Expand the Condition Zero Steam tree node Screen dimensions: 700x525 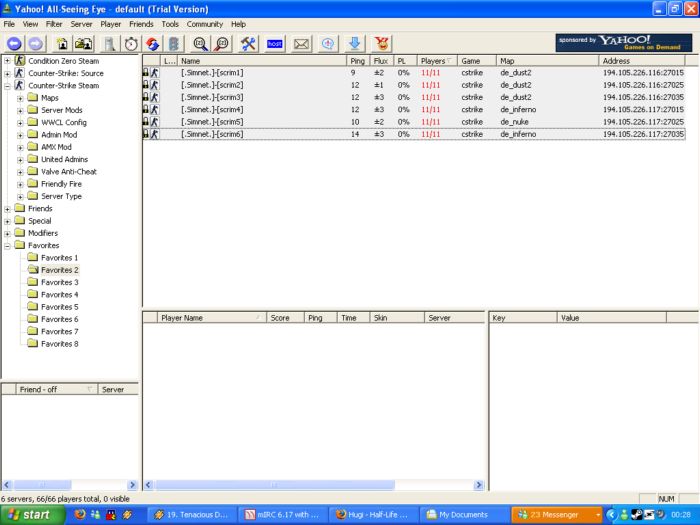click(7, 61)
